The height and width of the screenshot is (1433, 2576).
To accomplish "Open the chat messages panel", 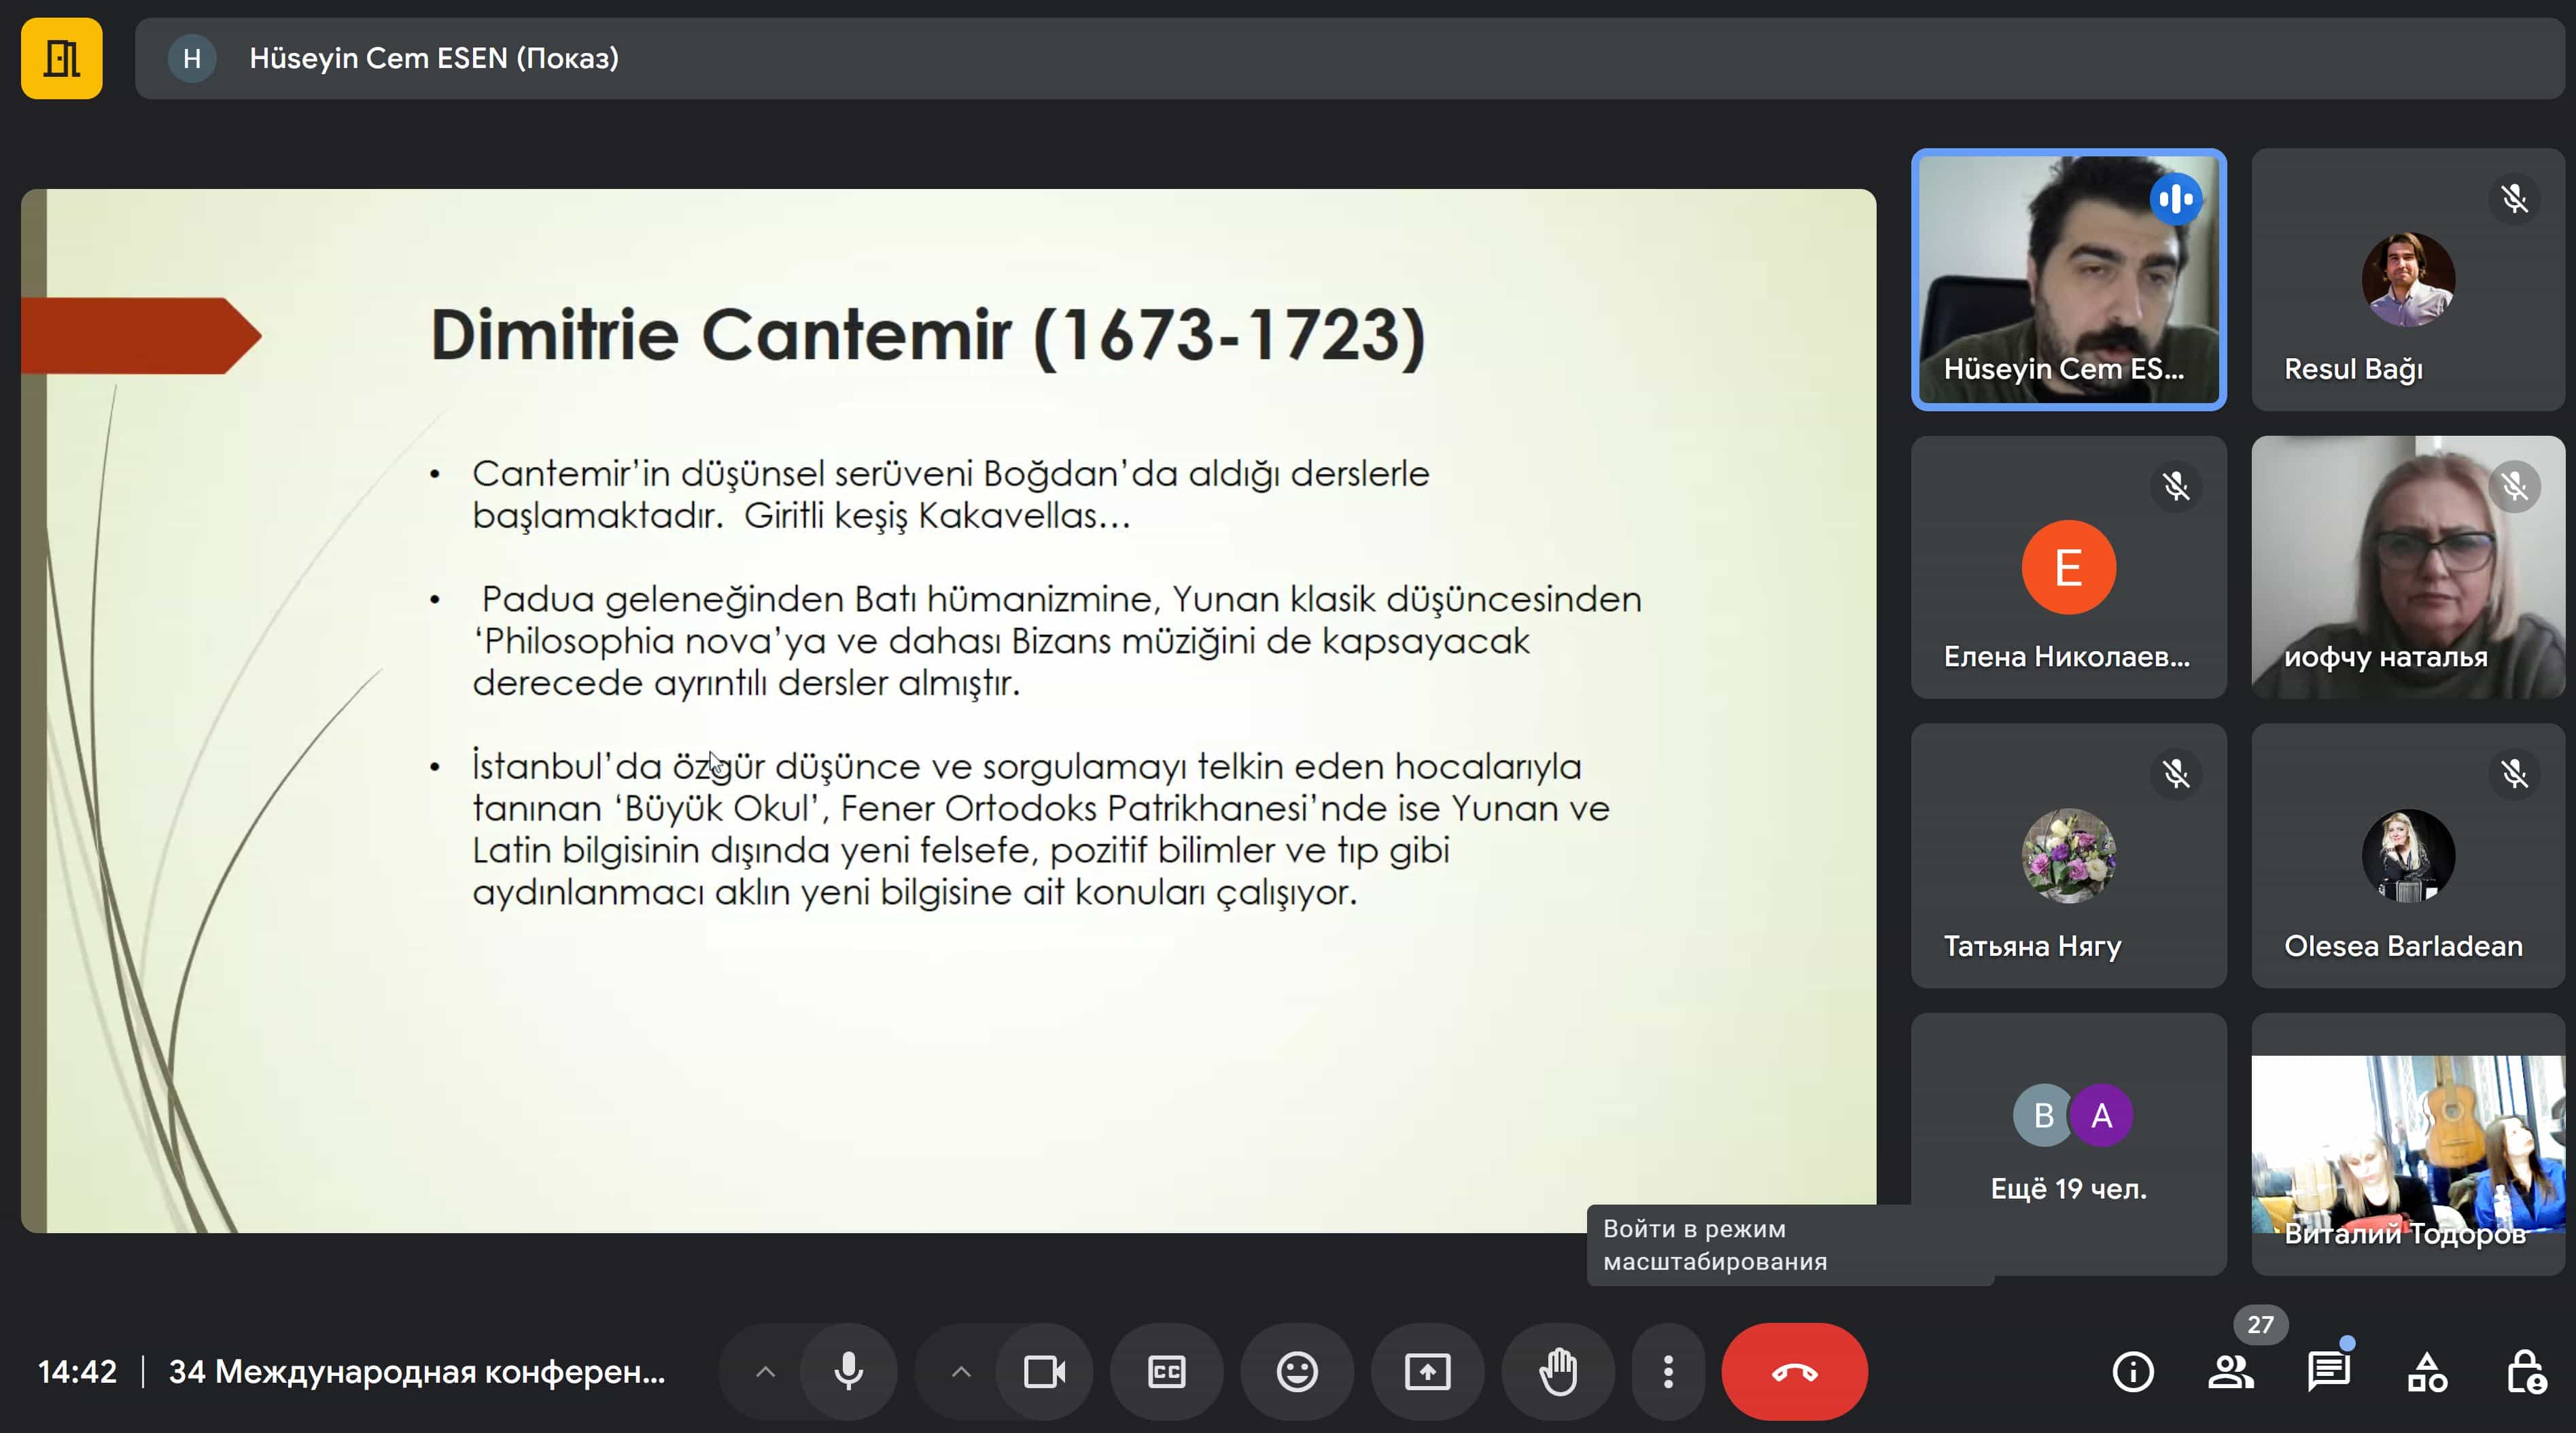I will point(2328,1371).
